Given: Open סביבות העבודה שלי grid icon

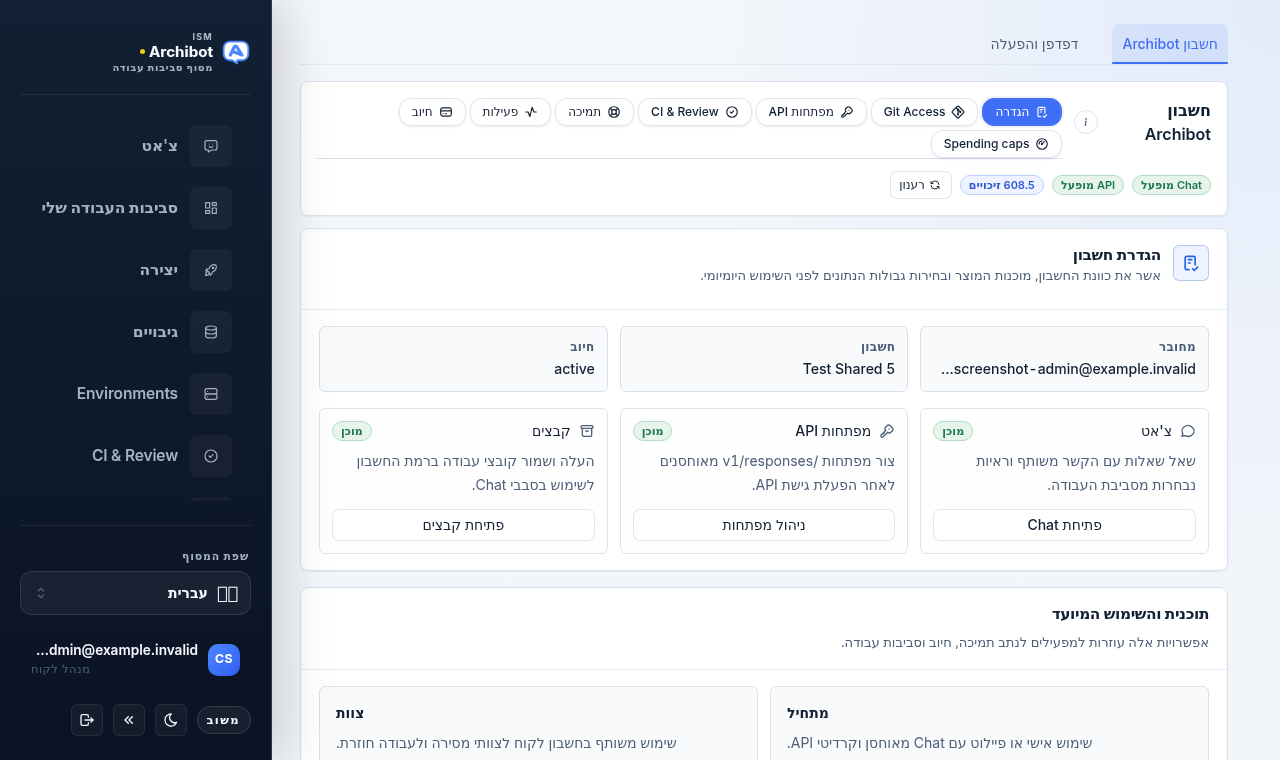Looking at the screenshot, I should click(211, 208).
